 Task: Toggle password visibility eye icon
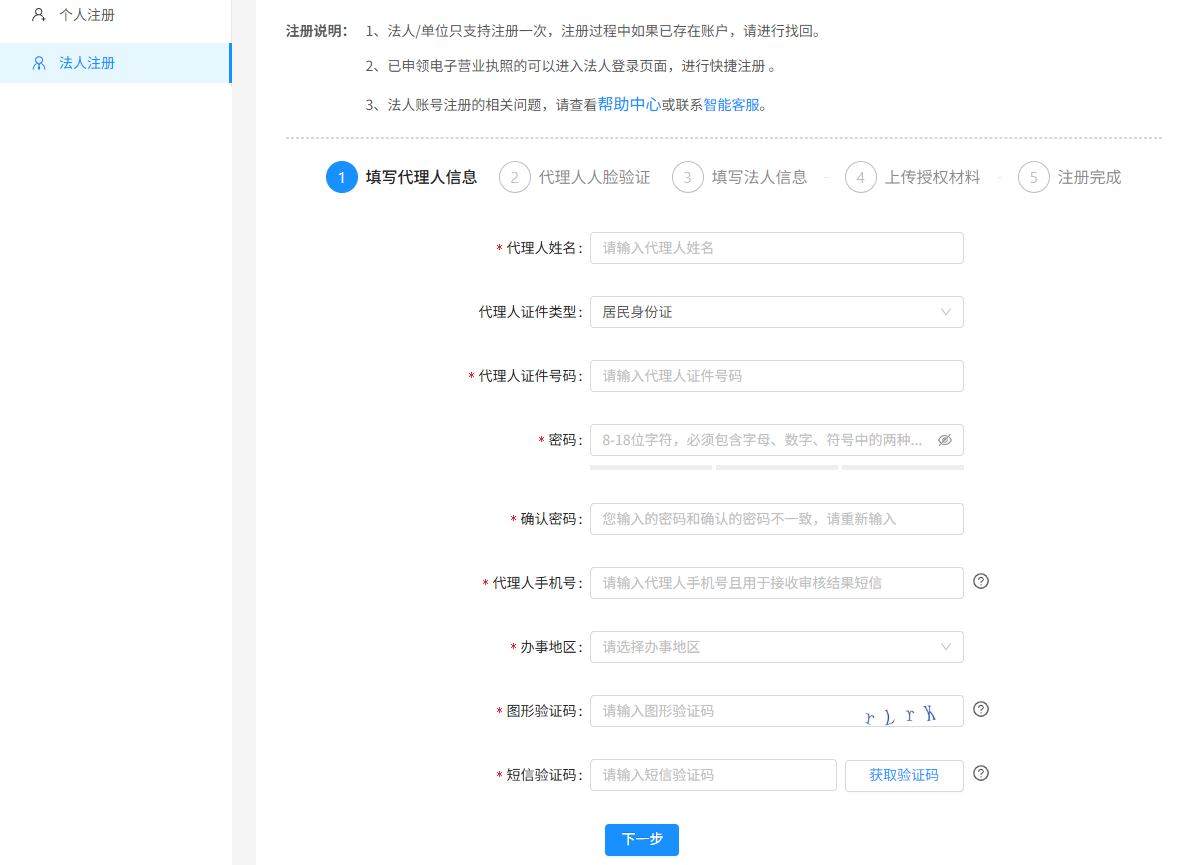[x=945, y=440]
